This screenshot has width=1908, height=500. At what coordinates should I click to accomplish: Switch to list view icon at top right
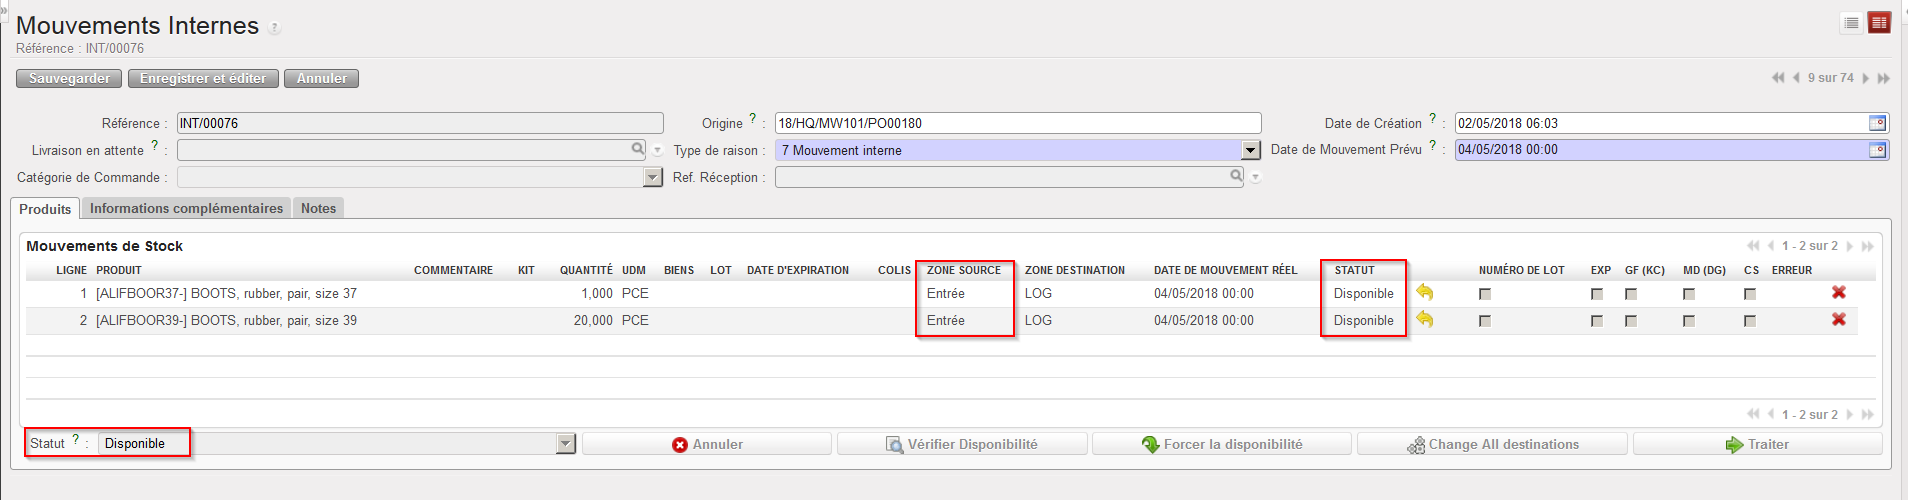(x=1851, y=23)
